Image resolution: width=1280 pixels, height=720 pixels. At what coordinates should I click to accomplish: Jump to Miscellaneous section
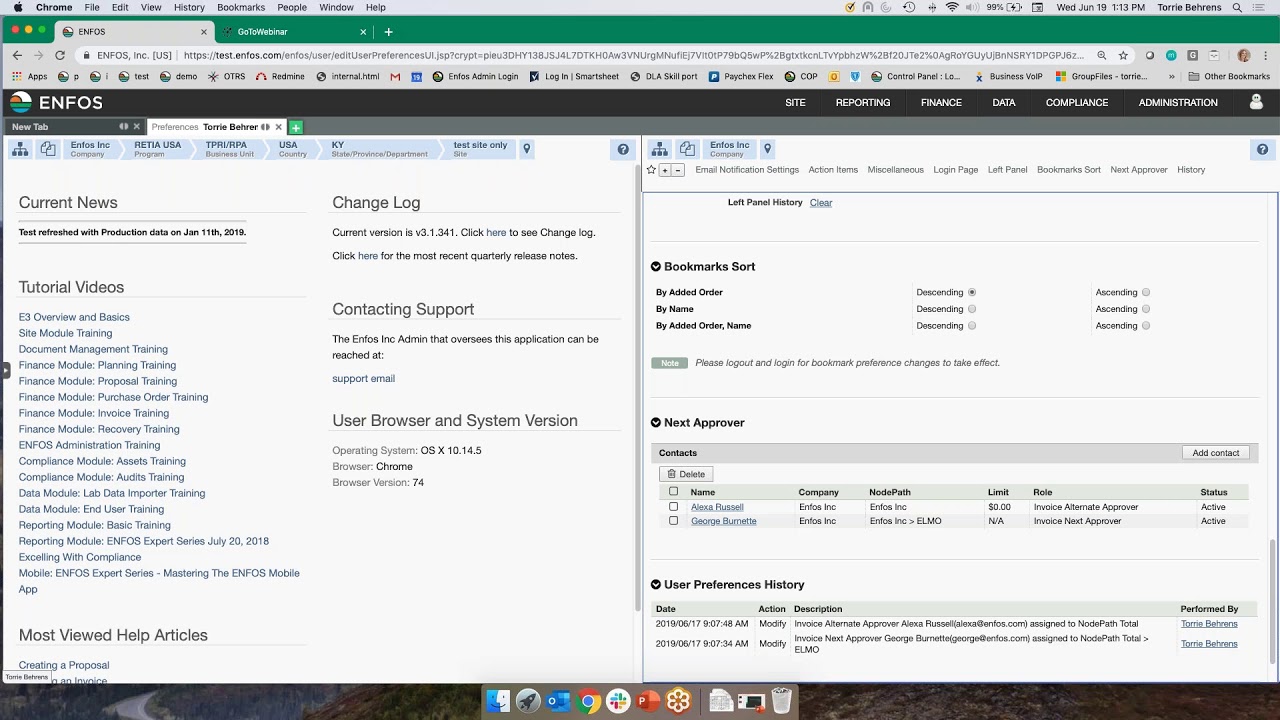[x=895, y=170]
